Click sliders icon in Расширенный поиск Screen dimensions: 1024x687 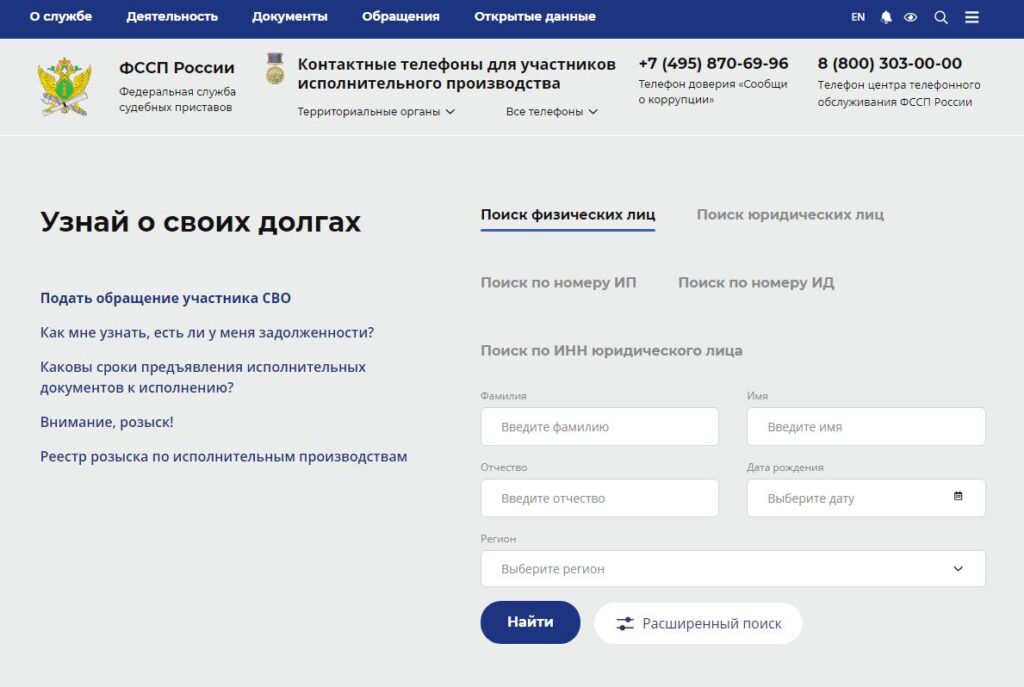[x=625, y=623]
